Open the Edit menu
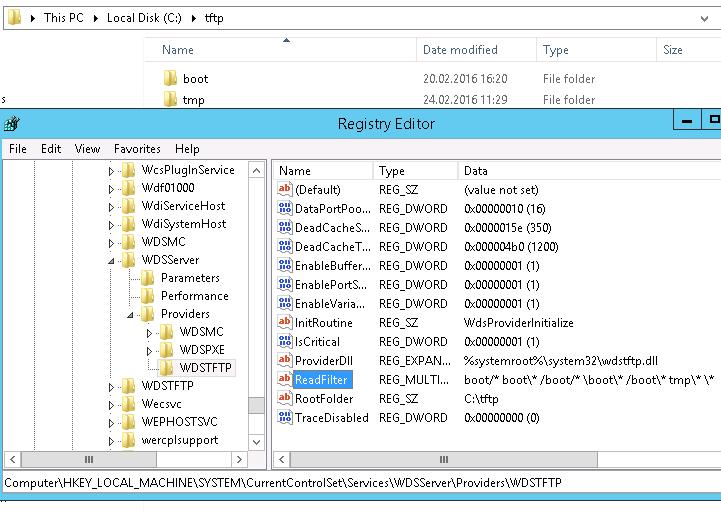The image size is (721, 513). click(51, 149)
